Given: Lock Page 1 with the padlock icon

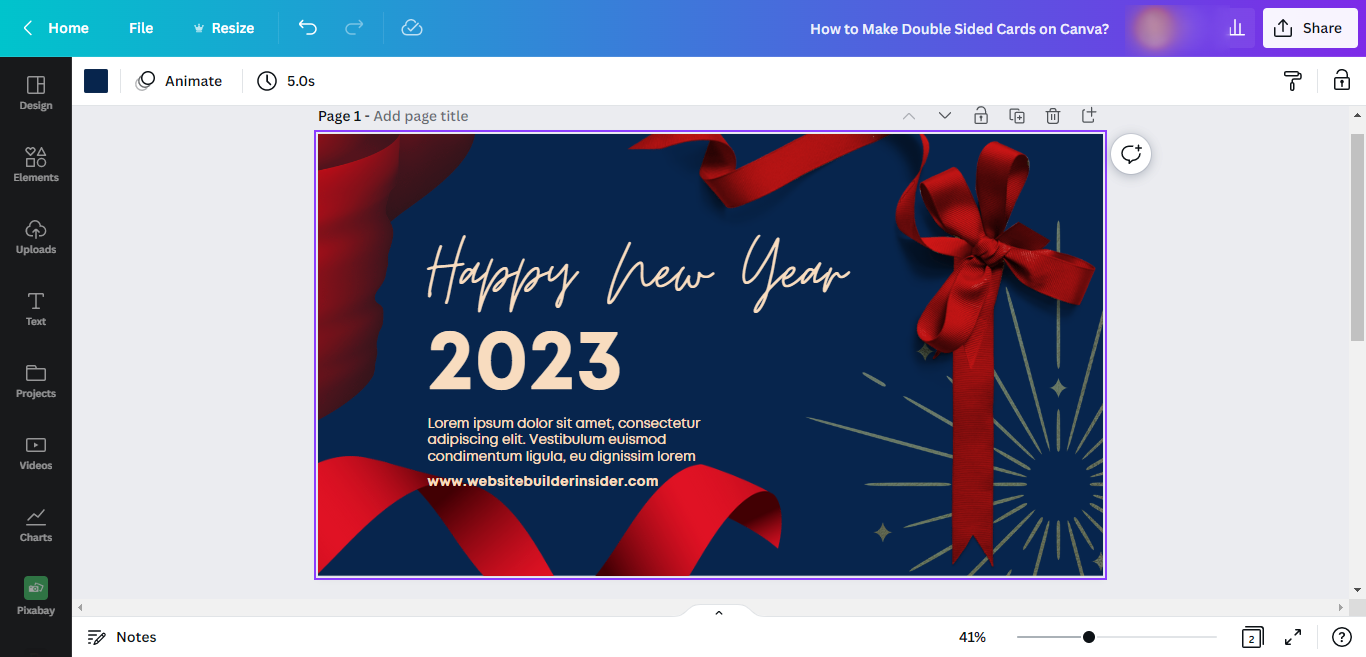Looking at the screenshot, I should tap(981, 116).
